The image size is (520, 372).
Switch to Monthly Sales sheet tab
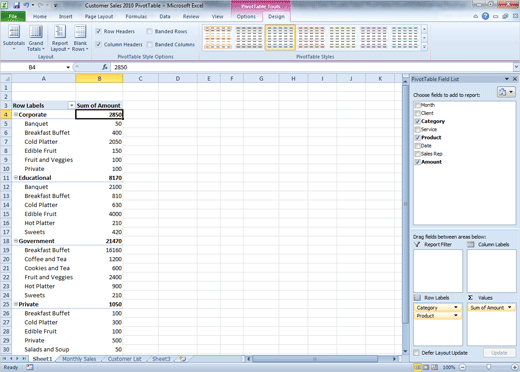(79, 359)
